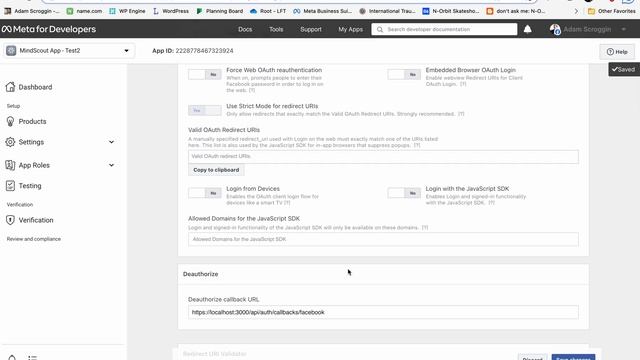
Task: Open the Docs menu
Action: point(245,29)
